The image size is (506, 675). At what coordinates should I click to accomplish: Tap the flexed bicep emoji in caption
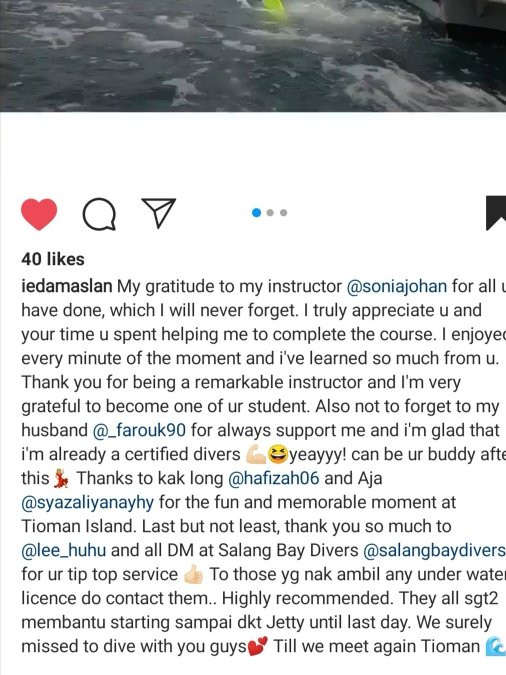tap(256, 455)
